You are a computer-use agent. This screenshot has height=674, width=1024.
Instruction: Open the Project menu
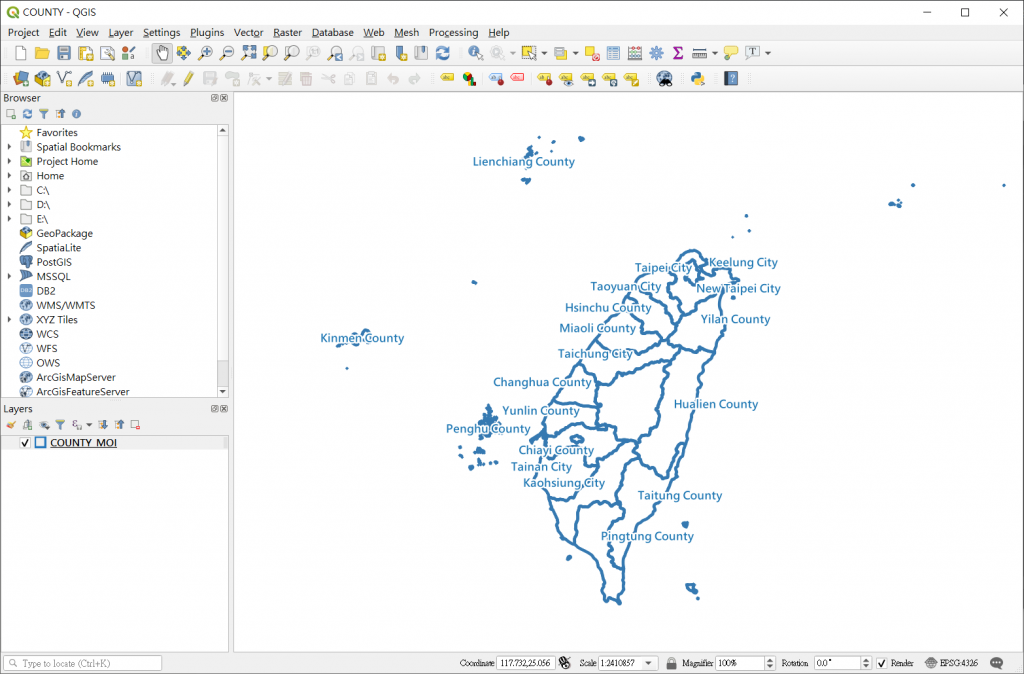(24, 32)
